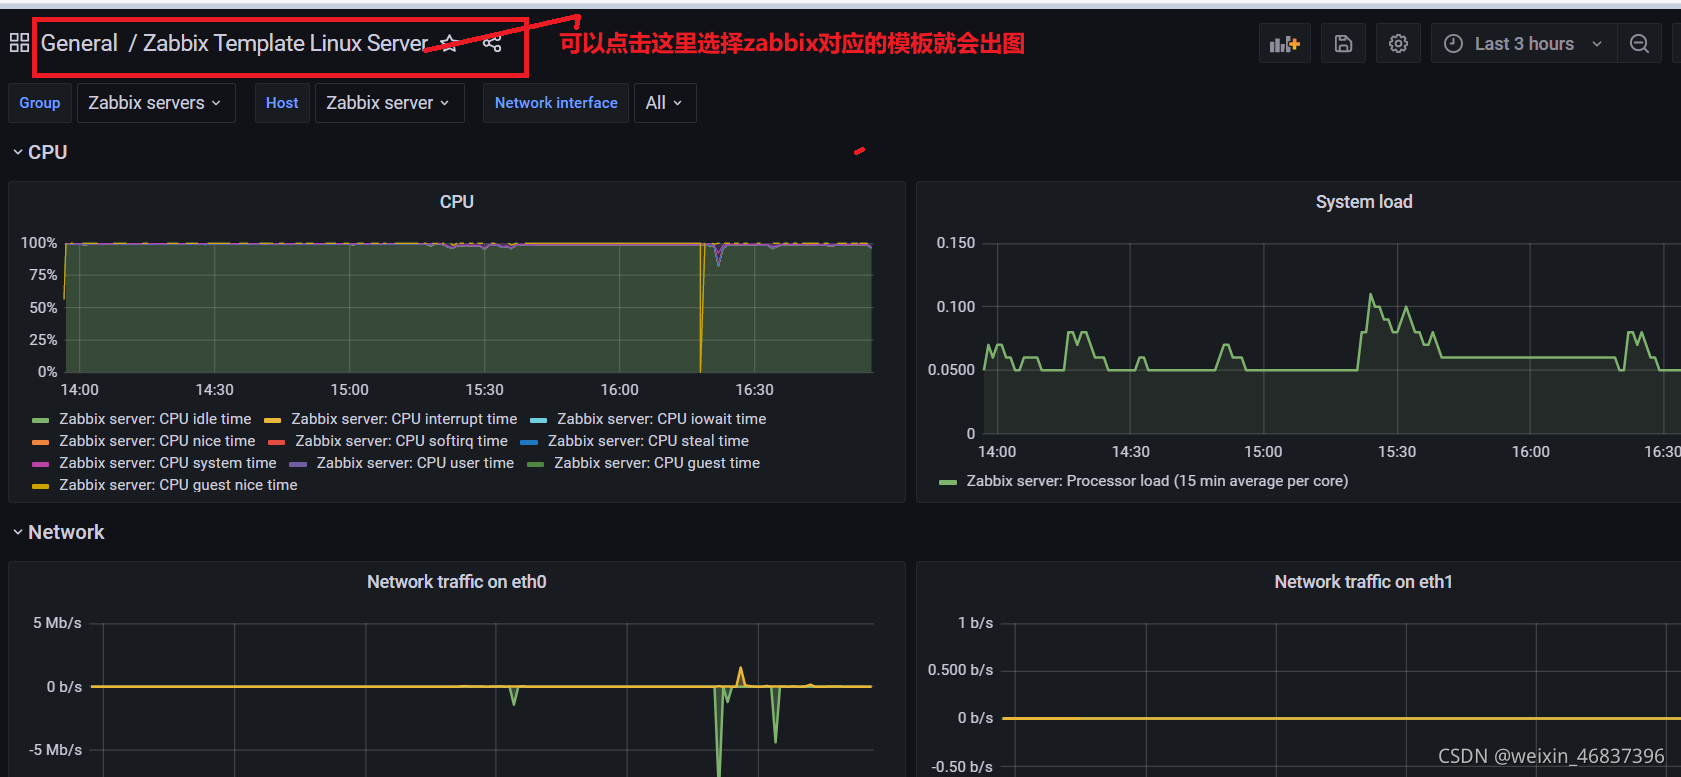The width and height of the screenshot is (1681, 777).
Task: Toggle CPU guest time legend series
Action: pos(656,463)
